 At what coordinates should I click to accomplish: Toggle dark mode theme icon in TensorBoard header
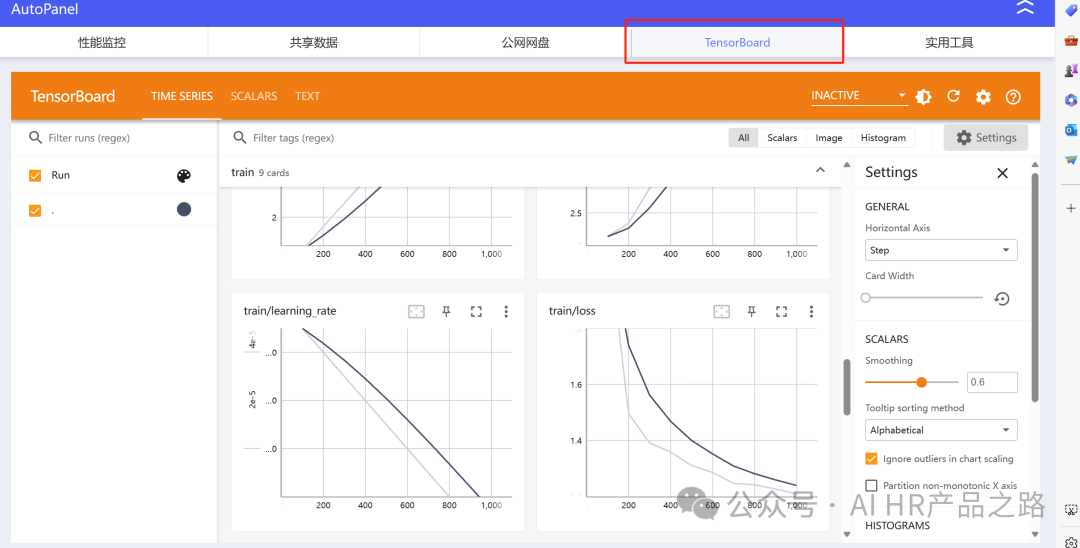[x=923, y=97]
